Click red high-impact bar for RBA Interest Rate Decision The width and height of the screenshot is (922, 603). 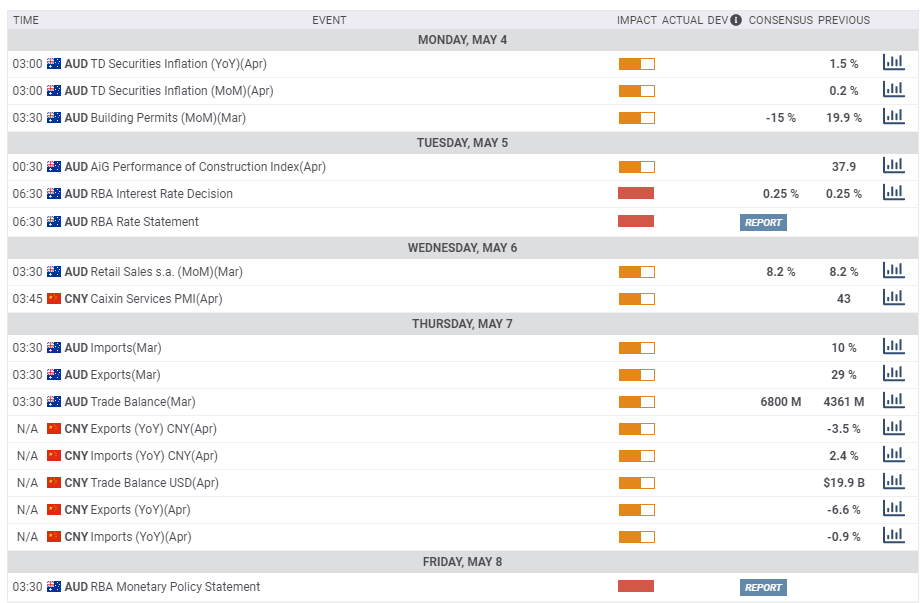click(636, 193)
